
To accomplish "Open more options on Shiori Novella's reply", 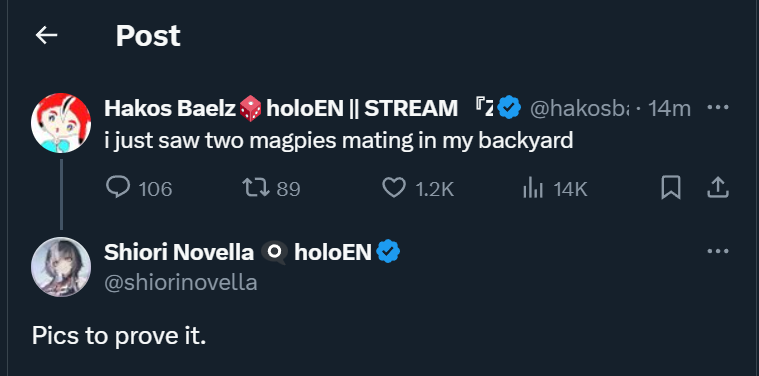I will (x=718, y=251).
